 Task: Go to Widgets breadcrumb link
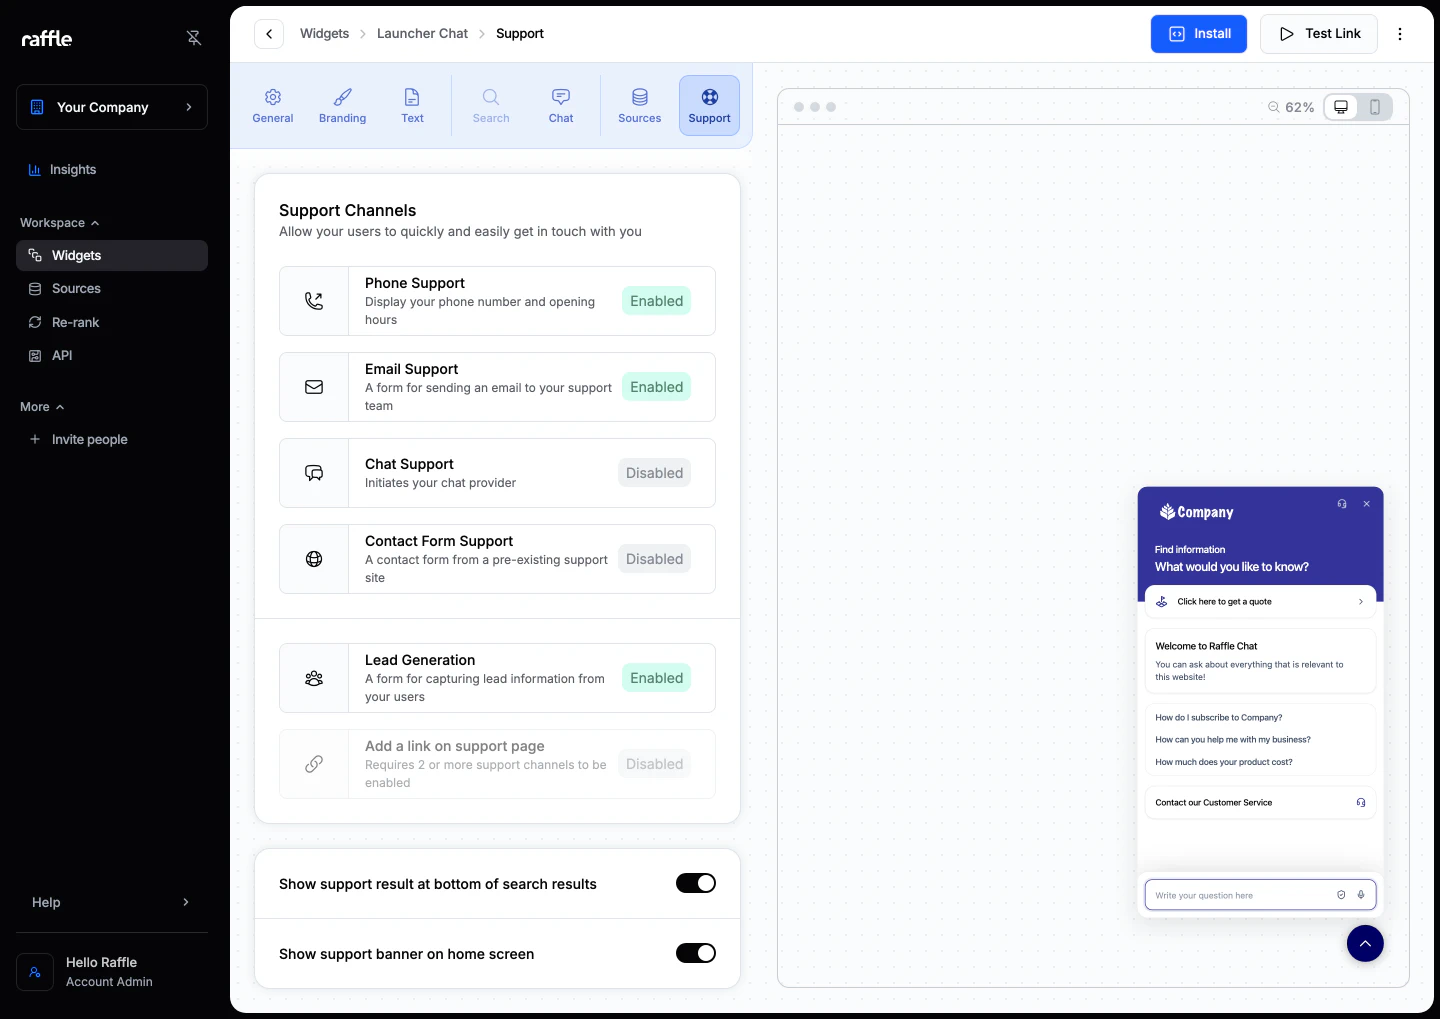[x=325, y=34]
